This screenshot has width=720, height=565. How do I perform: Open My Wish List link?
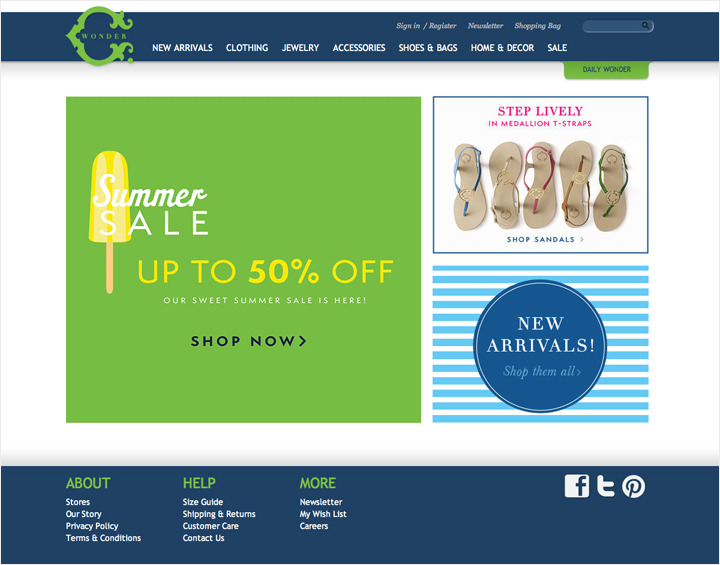(323, 514)
